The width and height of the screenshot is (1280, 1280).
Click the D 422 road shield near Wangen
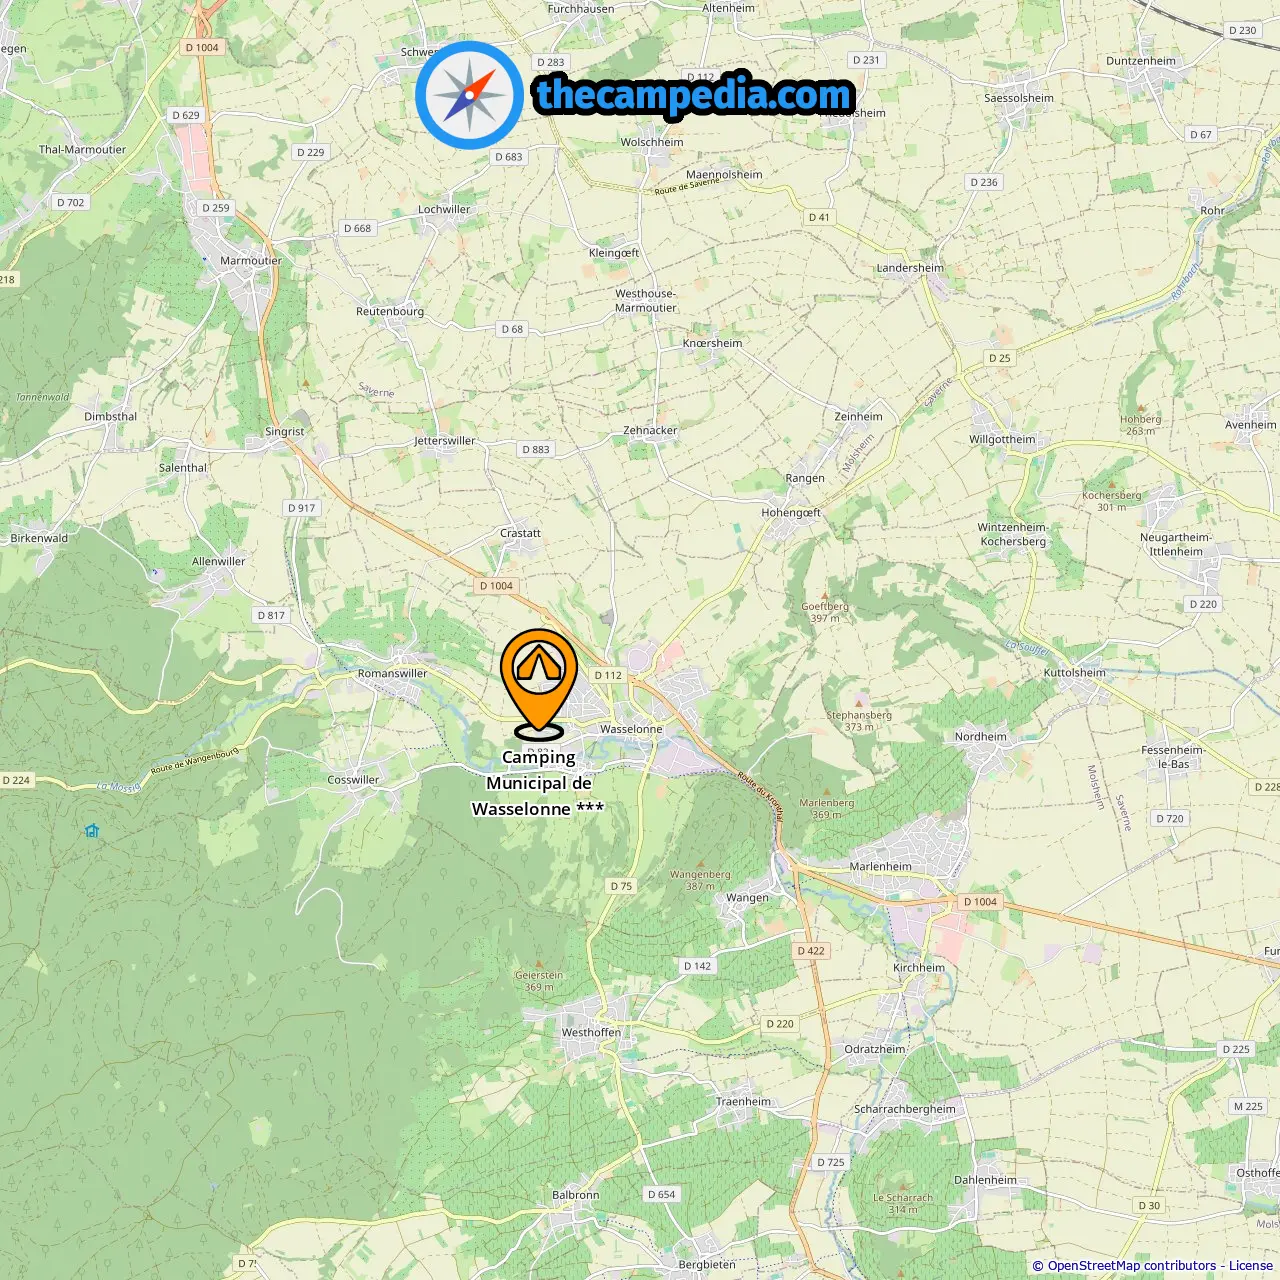811,951
